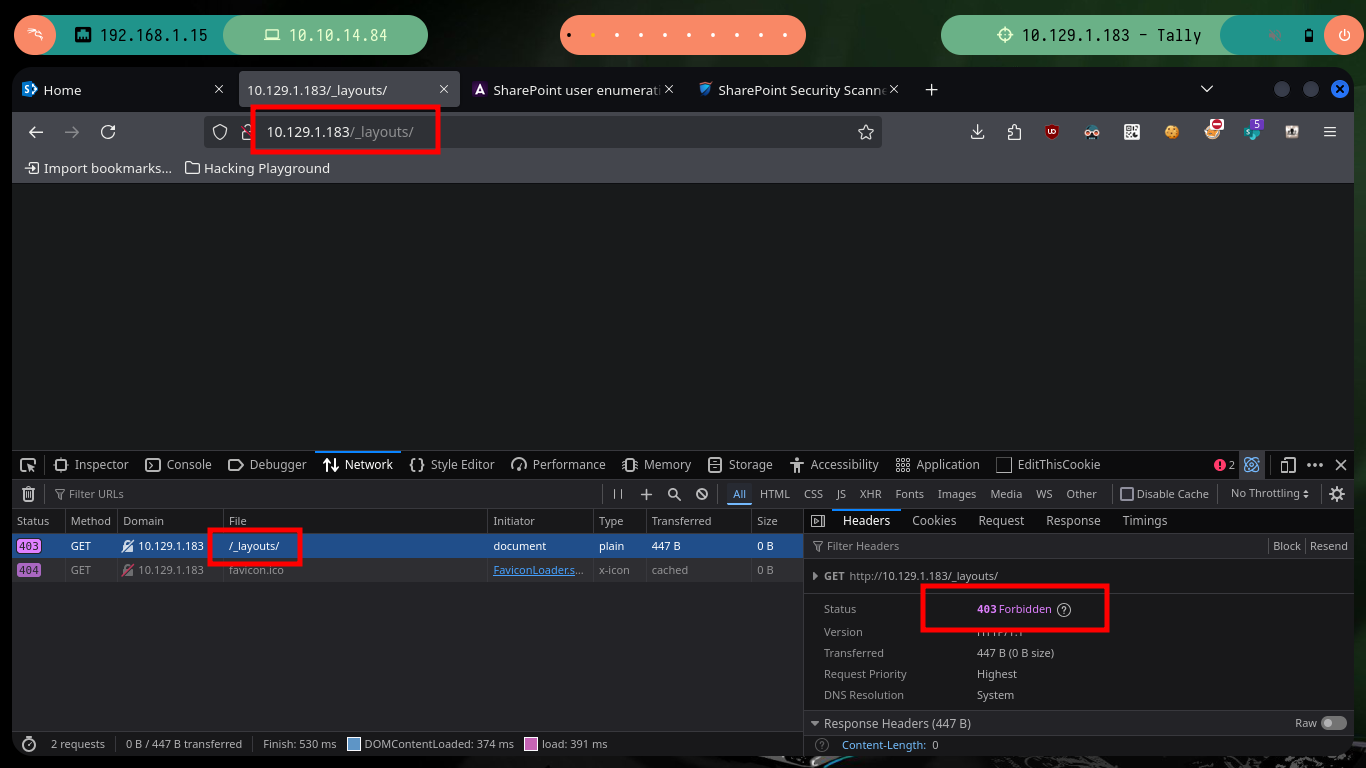Open the Style Editor panel

pos(452,465)
